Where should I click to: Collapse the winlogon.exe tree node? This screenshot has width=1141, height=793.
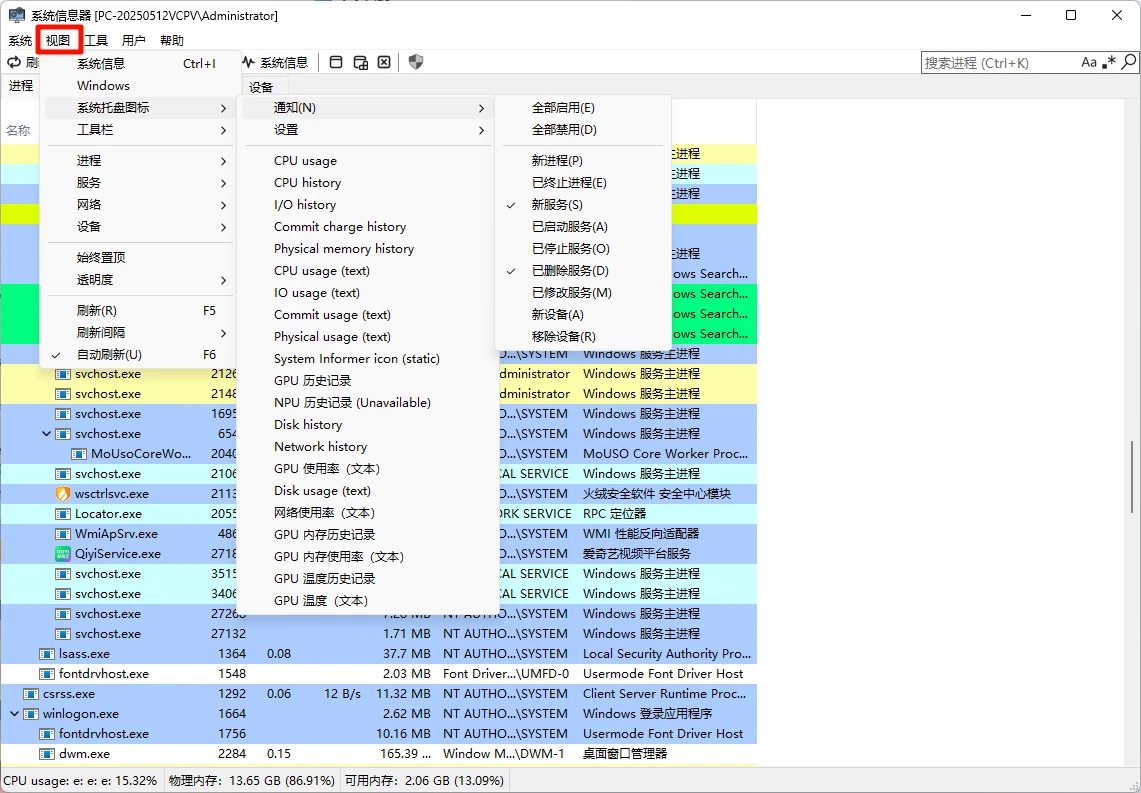coord(15,714)
